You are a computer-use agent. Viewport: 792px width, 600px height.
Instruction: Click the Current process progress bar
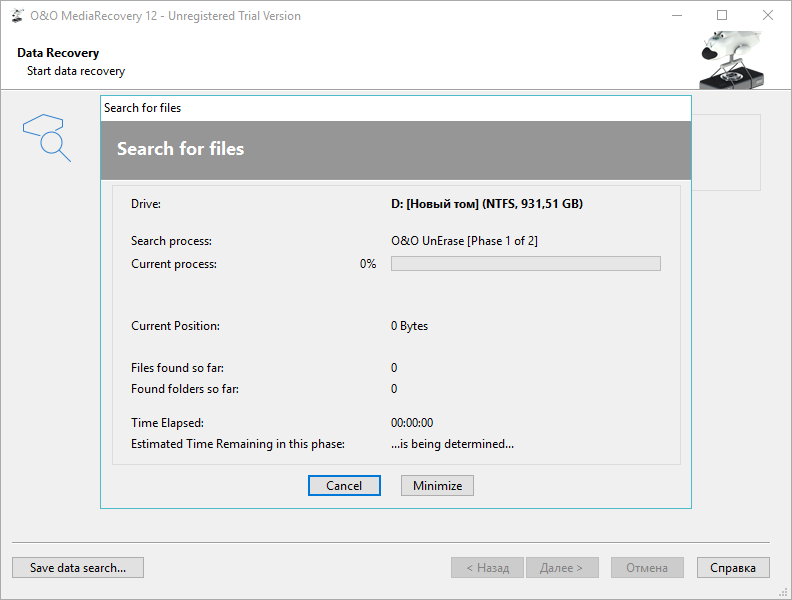[525, 264]
